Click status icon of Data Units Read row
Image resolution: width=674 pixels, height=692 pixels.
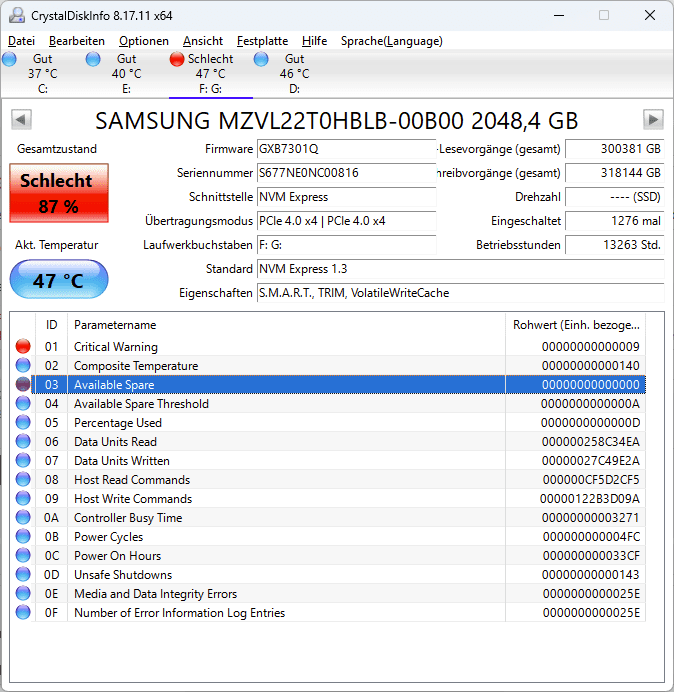[23, 441]
